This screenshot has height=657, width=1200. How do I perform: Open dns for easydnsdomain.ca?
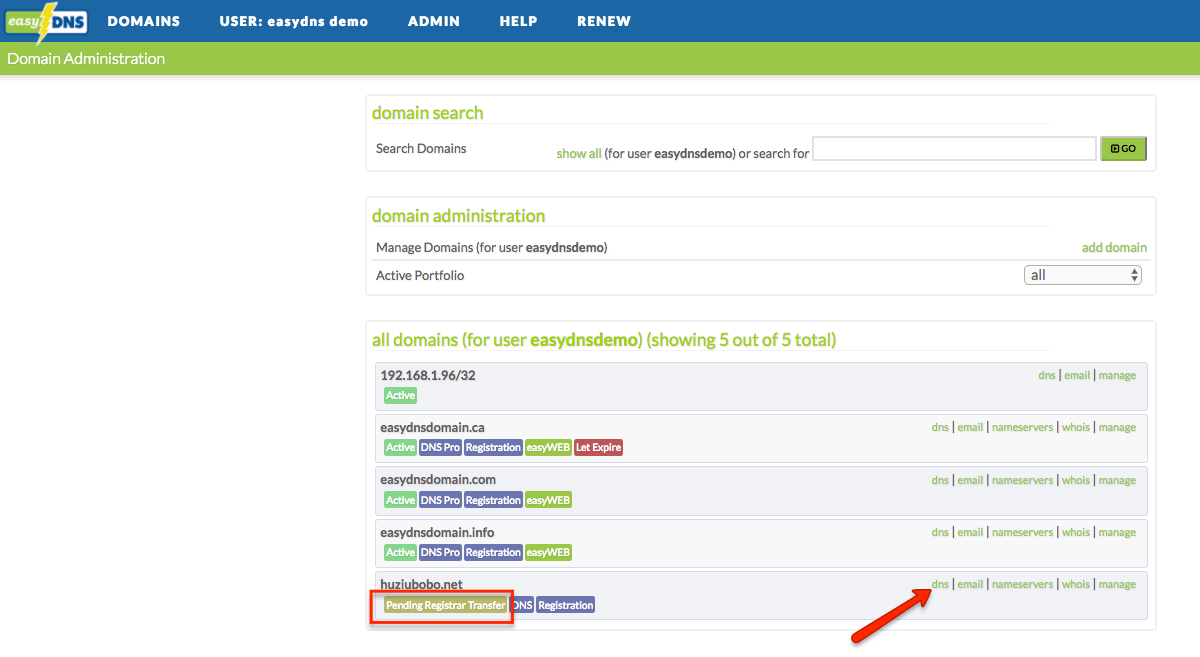940,427
